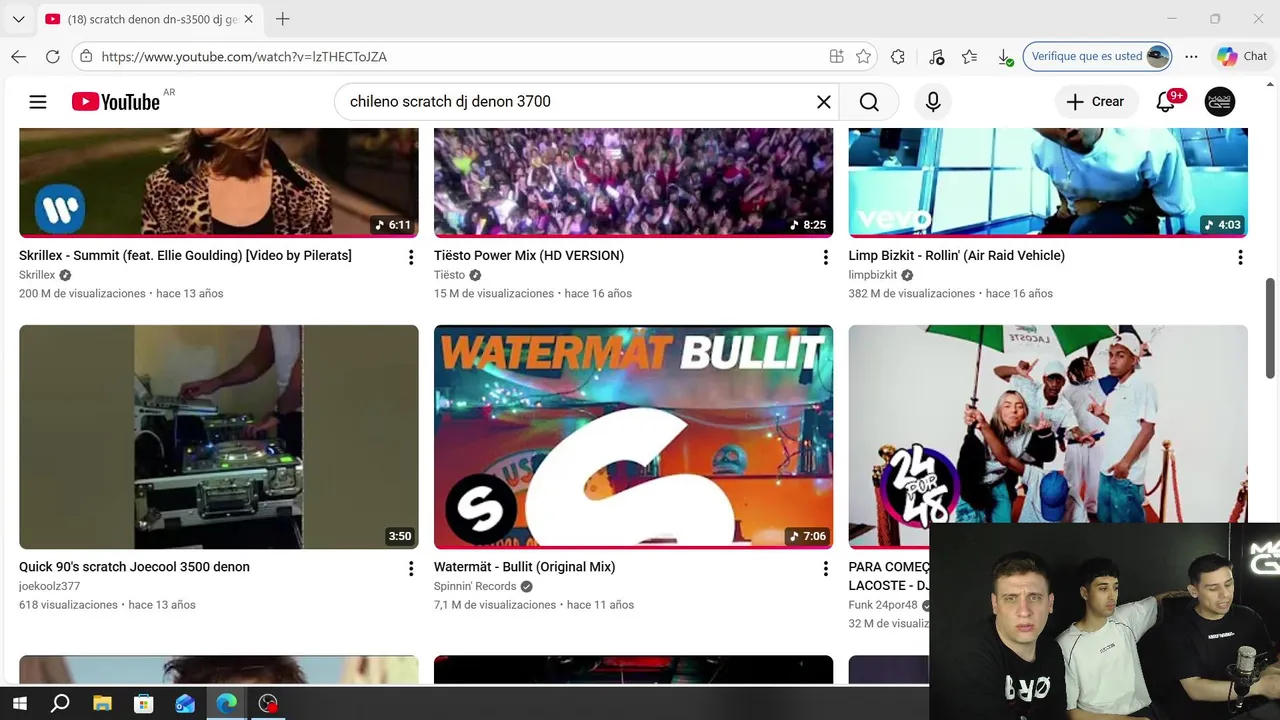Close the scratch denon browser tab
1280x720 pixels.
(x=248, y=19)
